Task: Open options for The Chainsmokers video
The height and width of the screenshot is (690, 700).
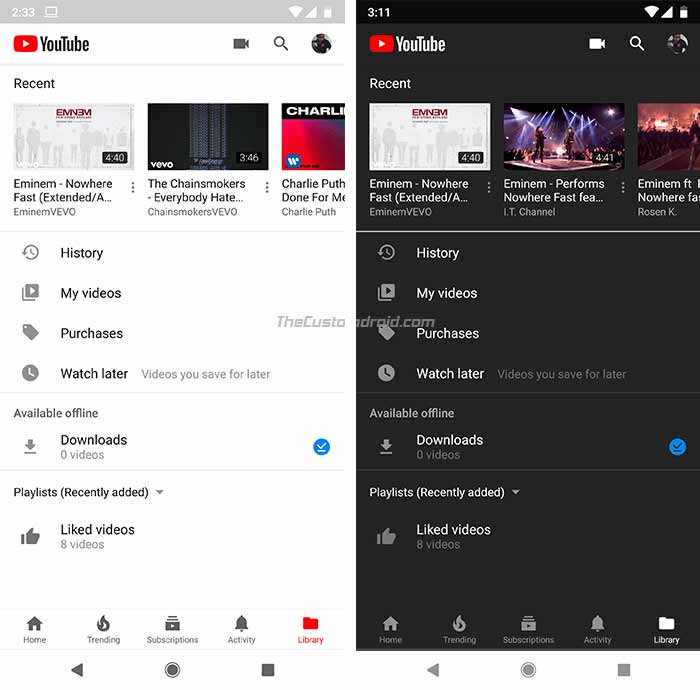Action: [x=267, y=187]
